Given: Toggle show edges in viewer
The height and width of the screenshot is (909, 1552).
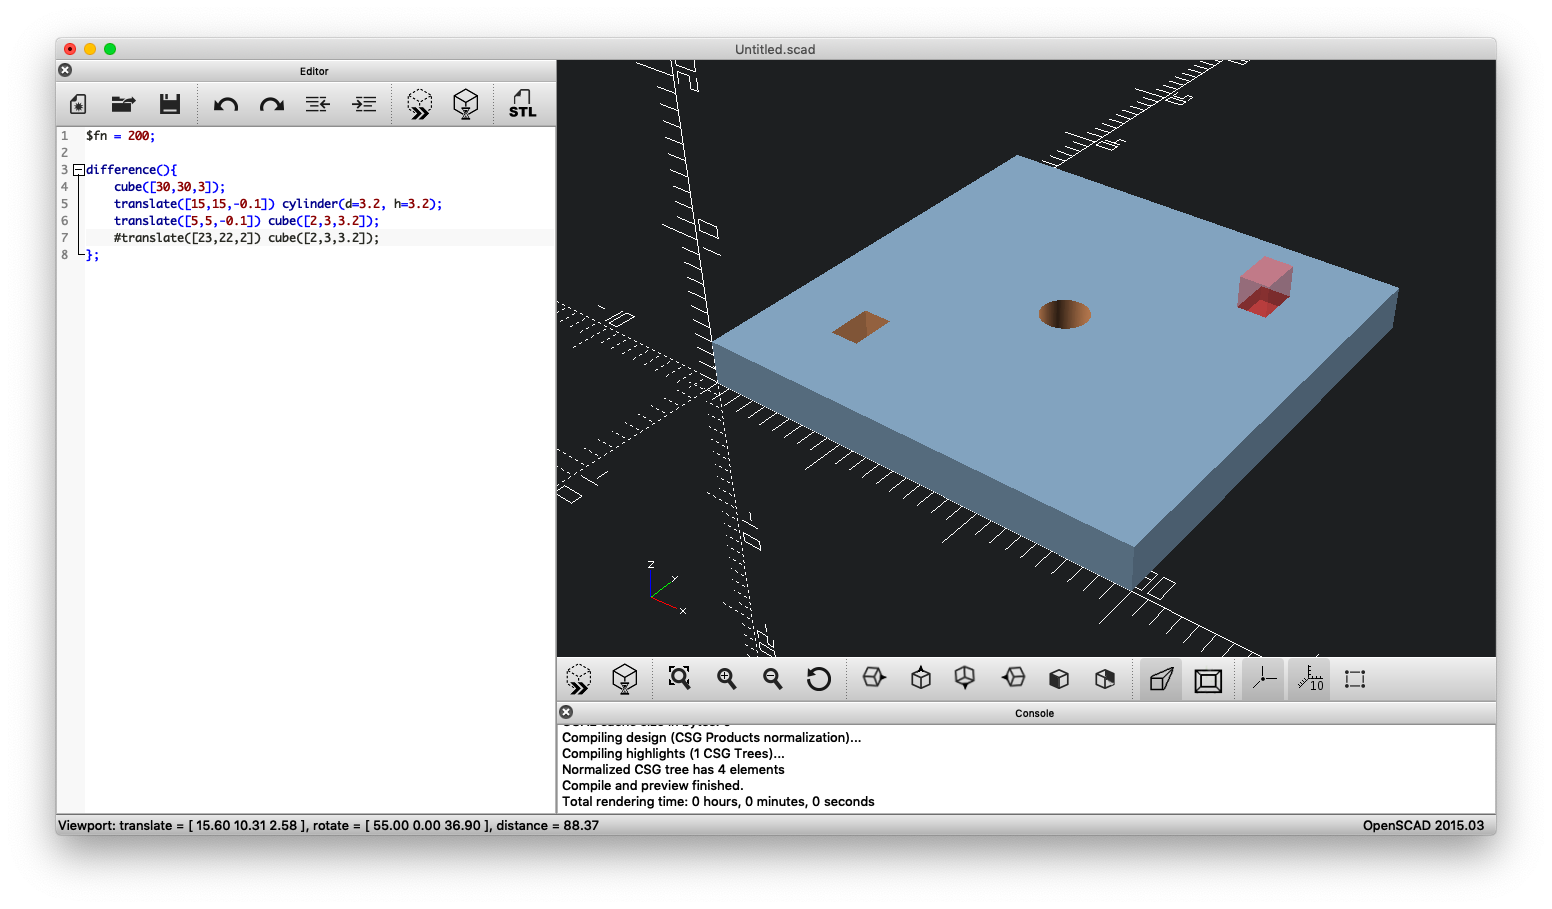Looking at the screenshot, I should click(1355, 680).
